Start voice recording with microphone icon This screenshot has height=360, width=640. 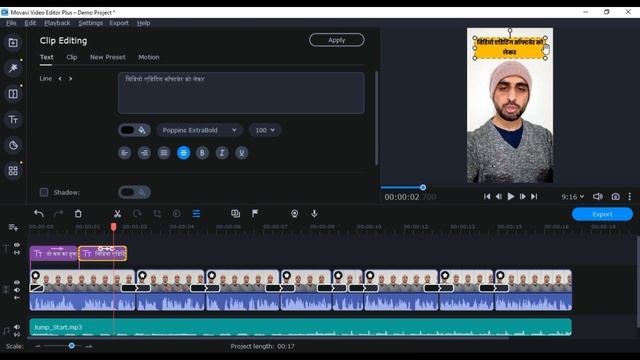click(x=314, y=213)
